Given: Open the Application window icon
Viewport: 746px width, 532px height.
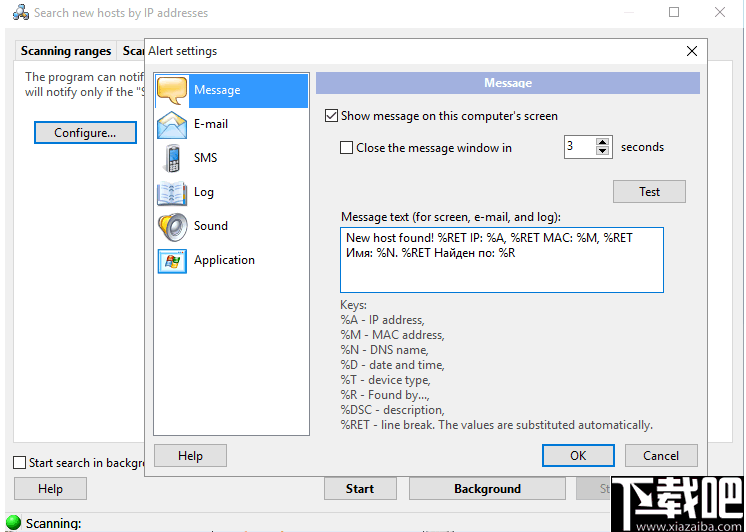Looking at the screenshot, I should 172,261.
